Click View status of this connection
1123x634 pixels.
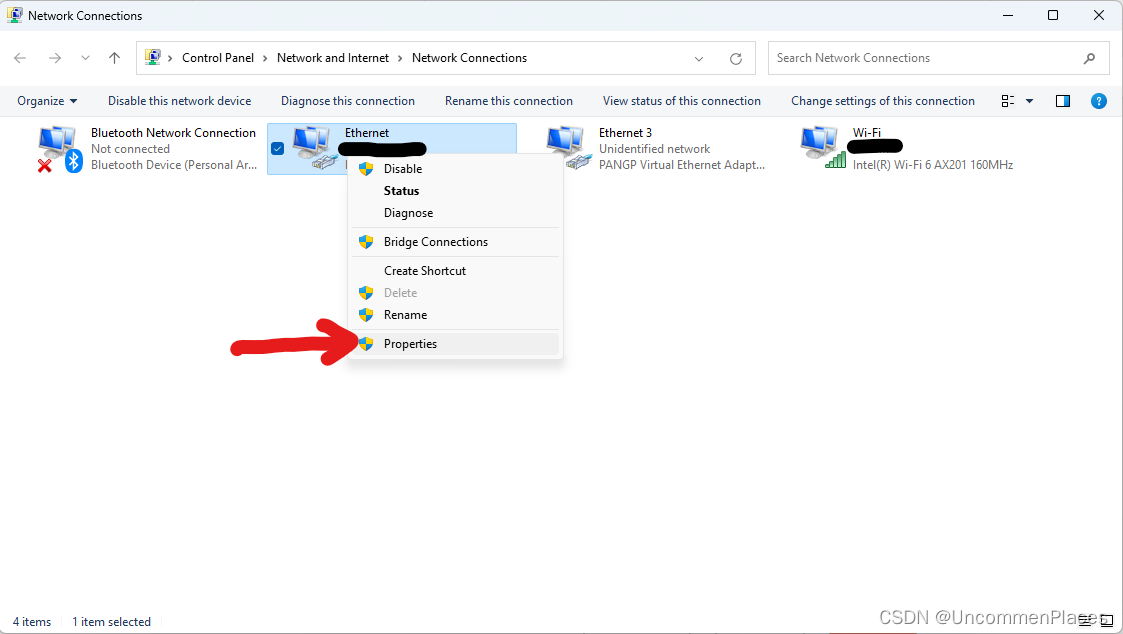click(x=682, y=101)
